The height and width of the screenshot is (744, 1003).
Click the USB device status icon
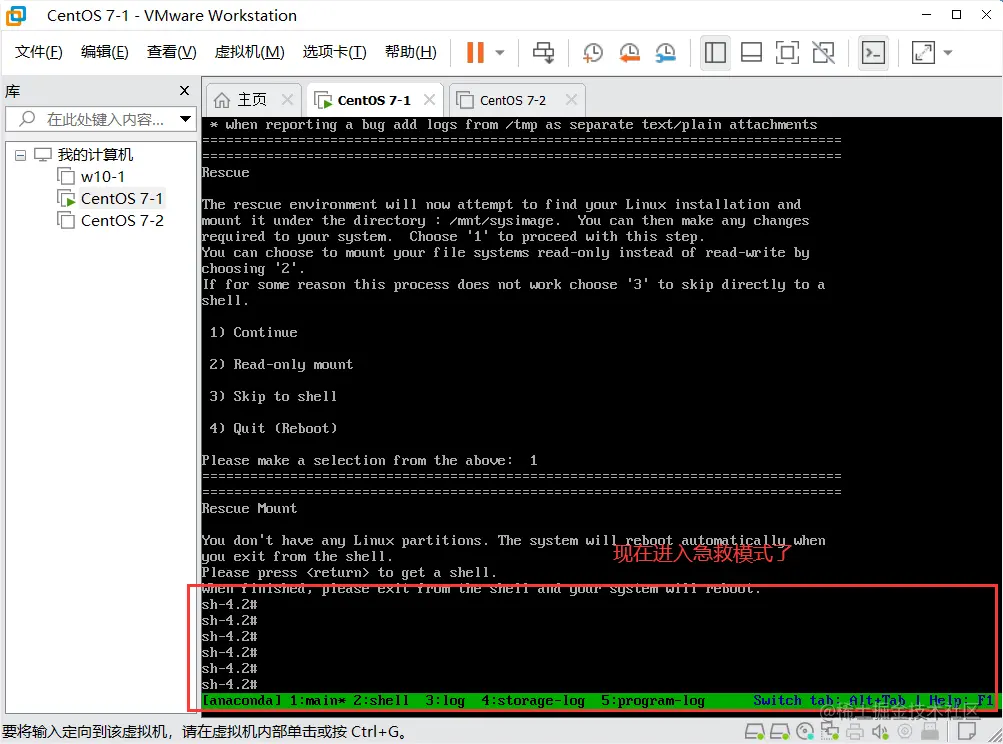click(x=930, y=731)
